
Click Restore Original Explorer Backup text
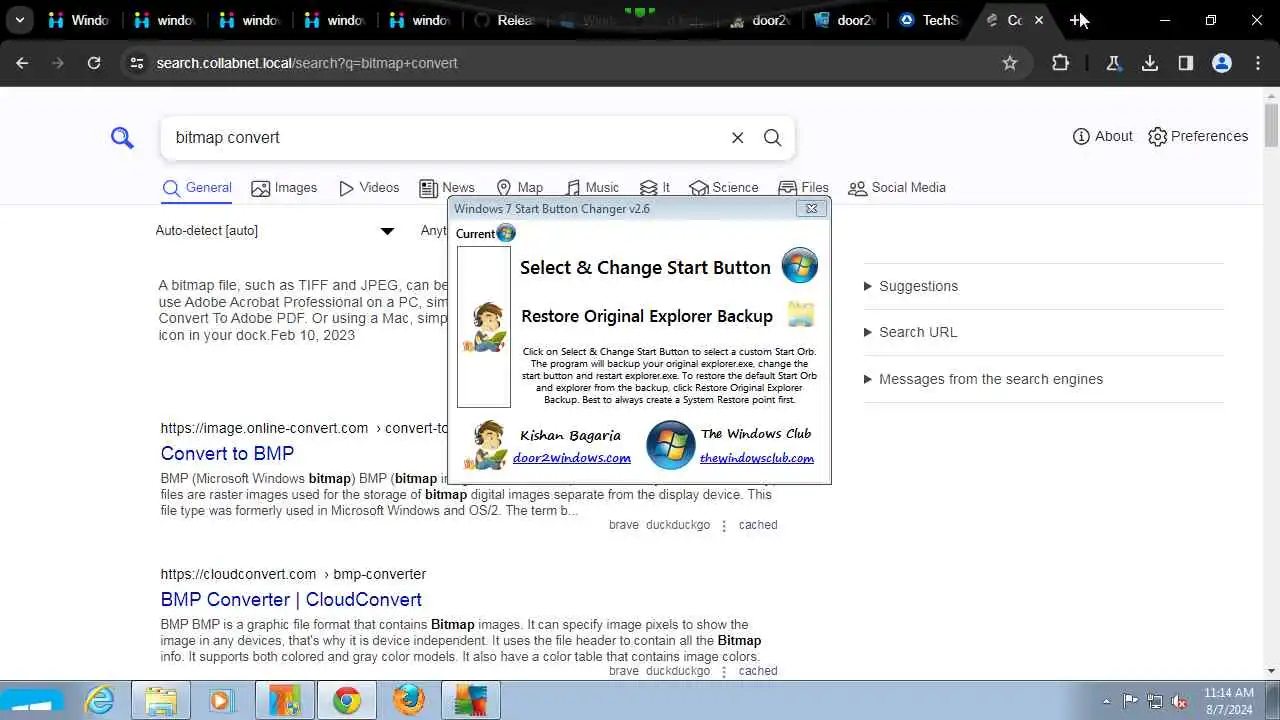click(x=647, y=316)
